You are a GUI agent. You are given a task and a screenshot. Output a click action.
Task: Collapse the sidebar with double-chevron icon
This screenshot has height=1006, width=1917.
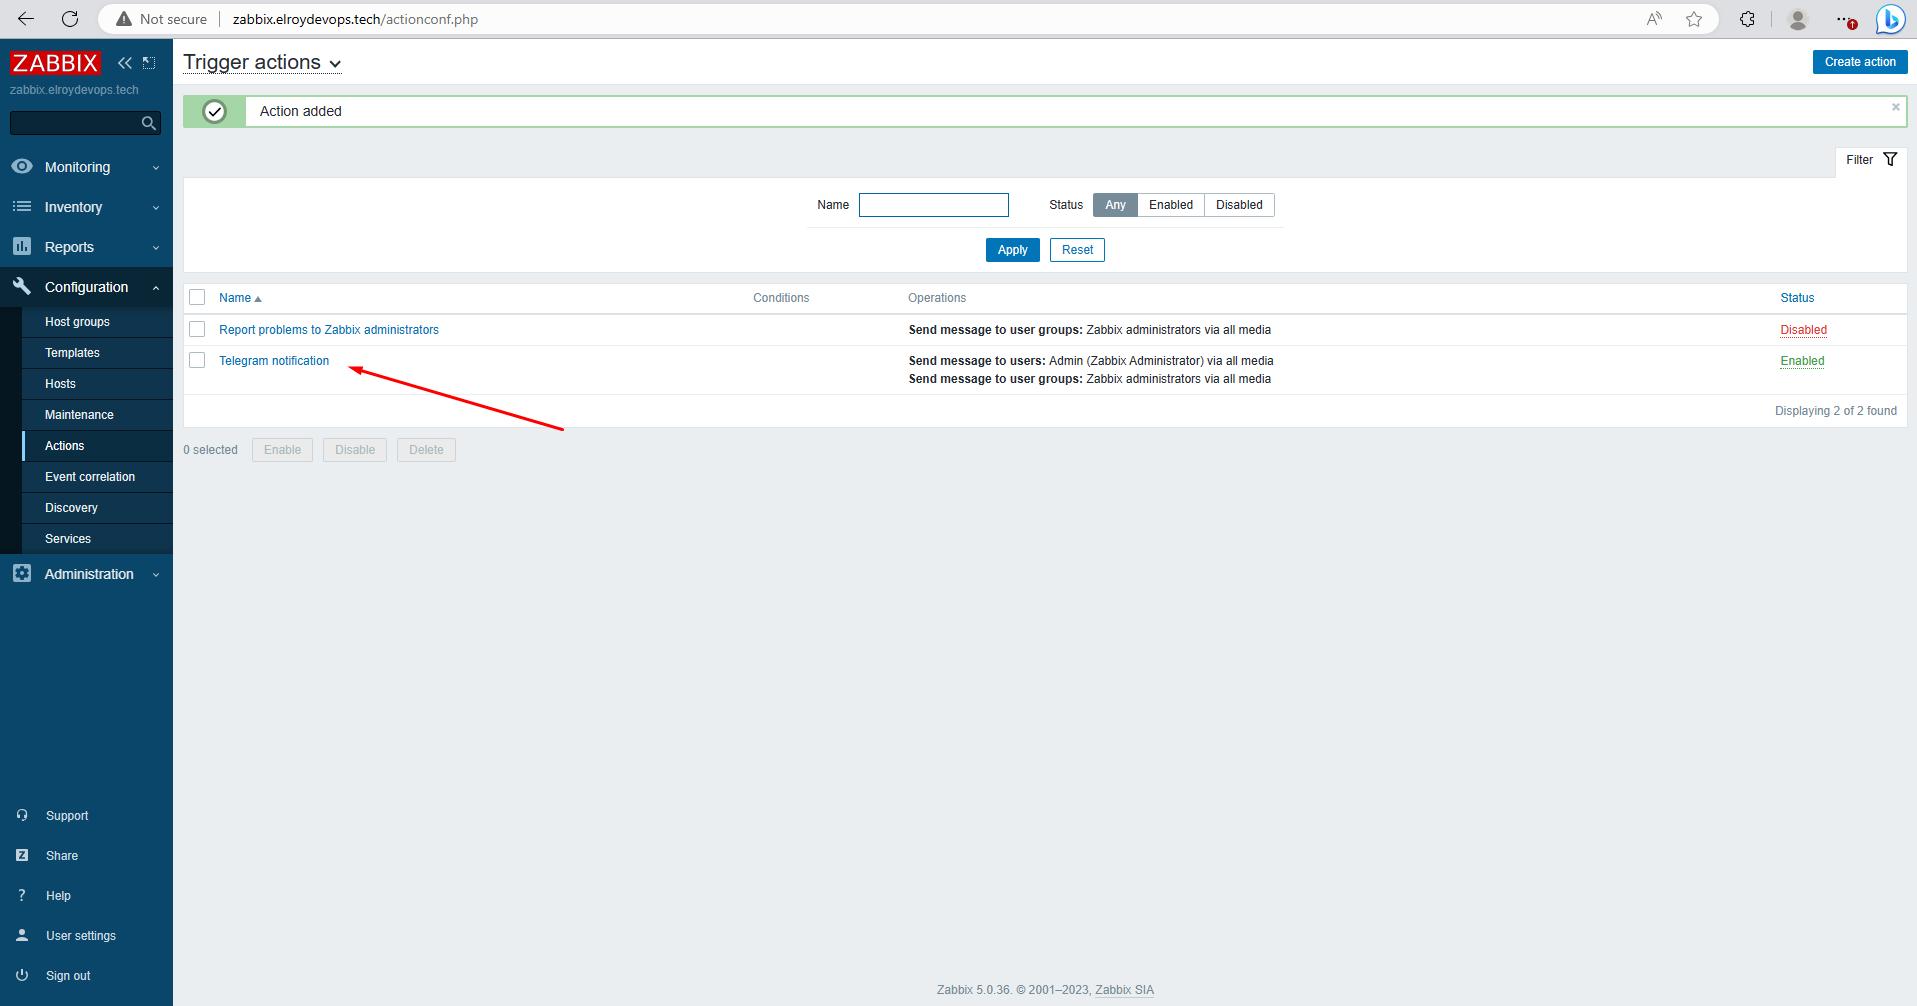tap(125, 63)
